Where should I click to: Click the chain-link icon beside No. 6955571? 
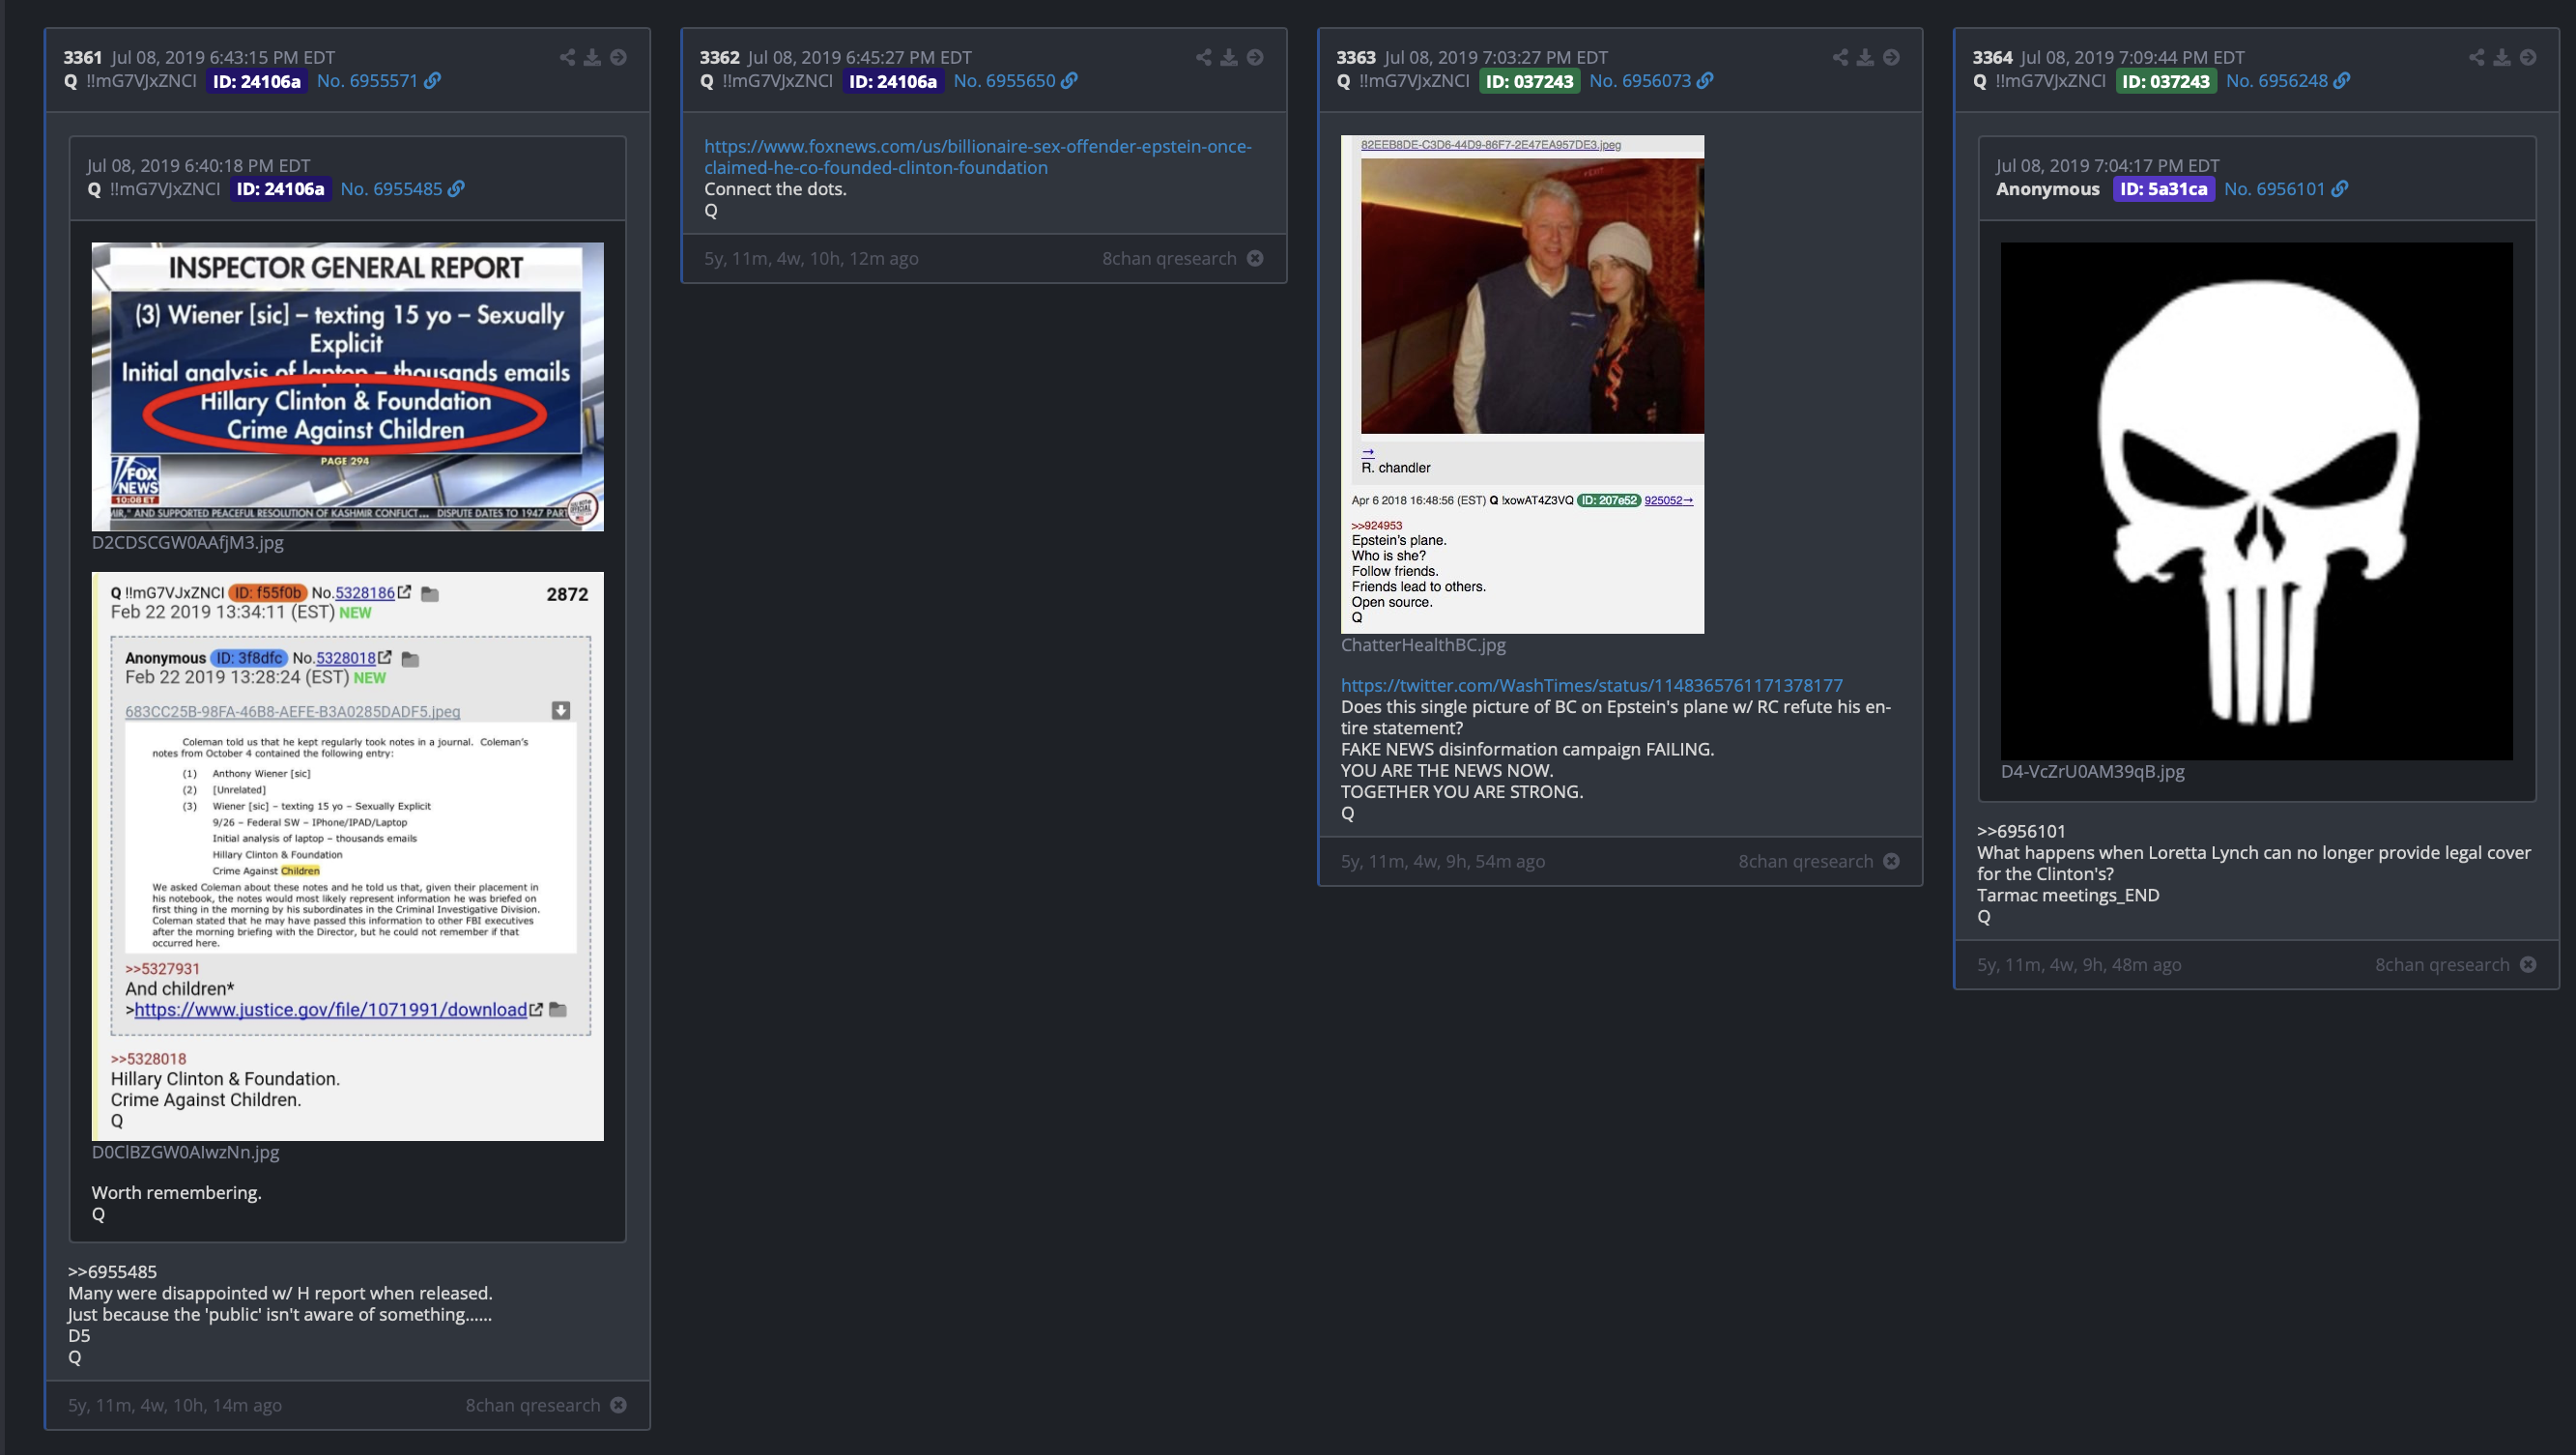click(433, 81)
